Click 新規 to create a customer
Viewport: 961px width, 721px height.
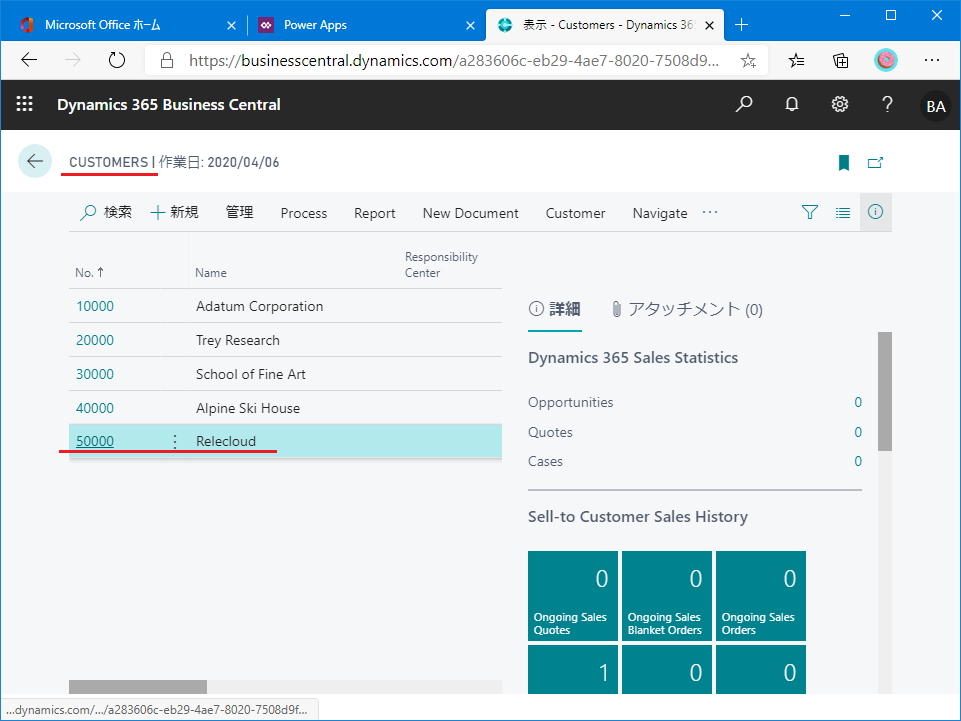click(174, 212)
